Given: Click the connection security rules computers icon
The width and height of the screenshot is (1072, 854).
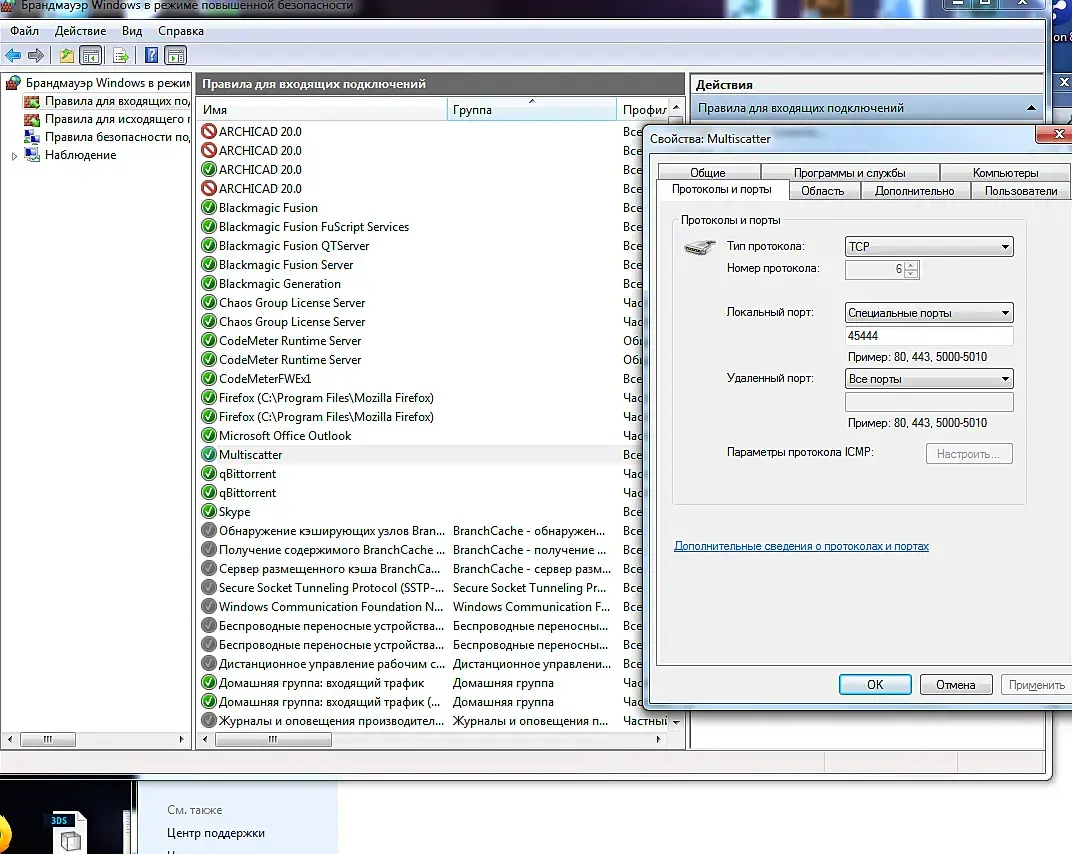Looking at the screenshot, I should click(x=31, y=137).
